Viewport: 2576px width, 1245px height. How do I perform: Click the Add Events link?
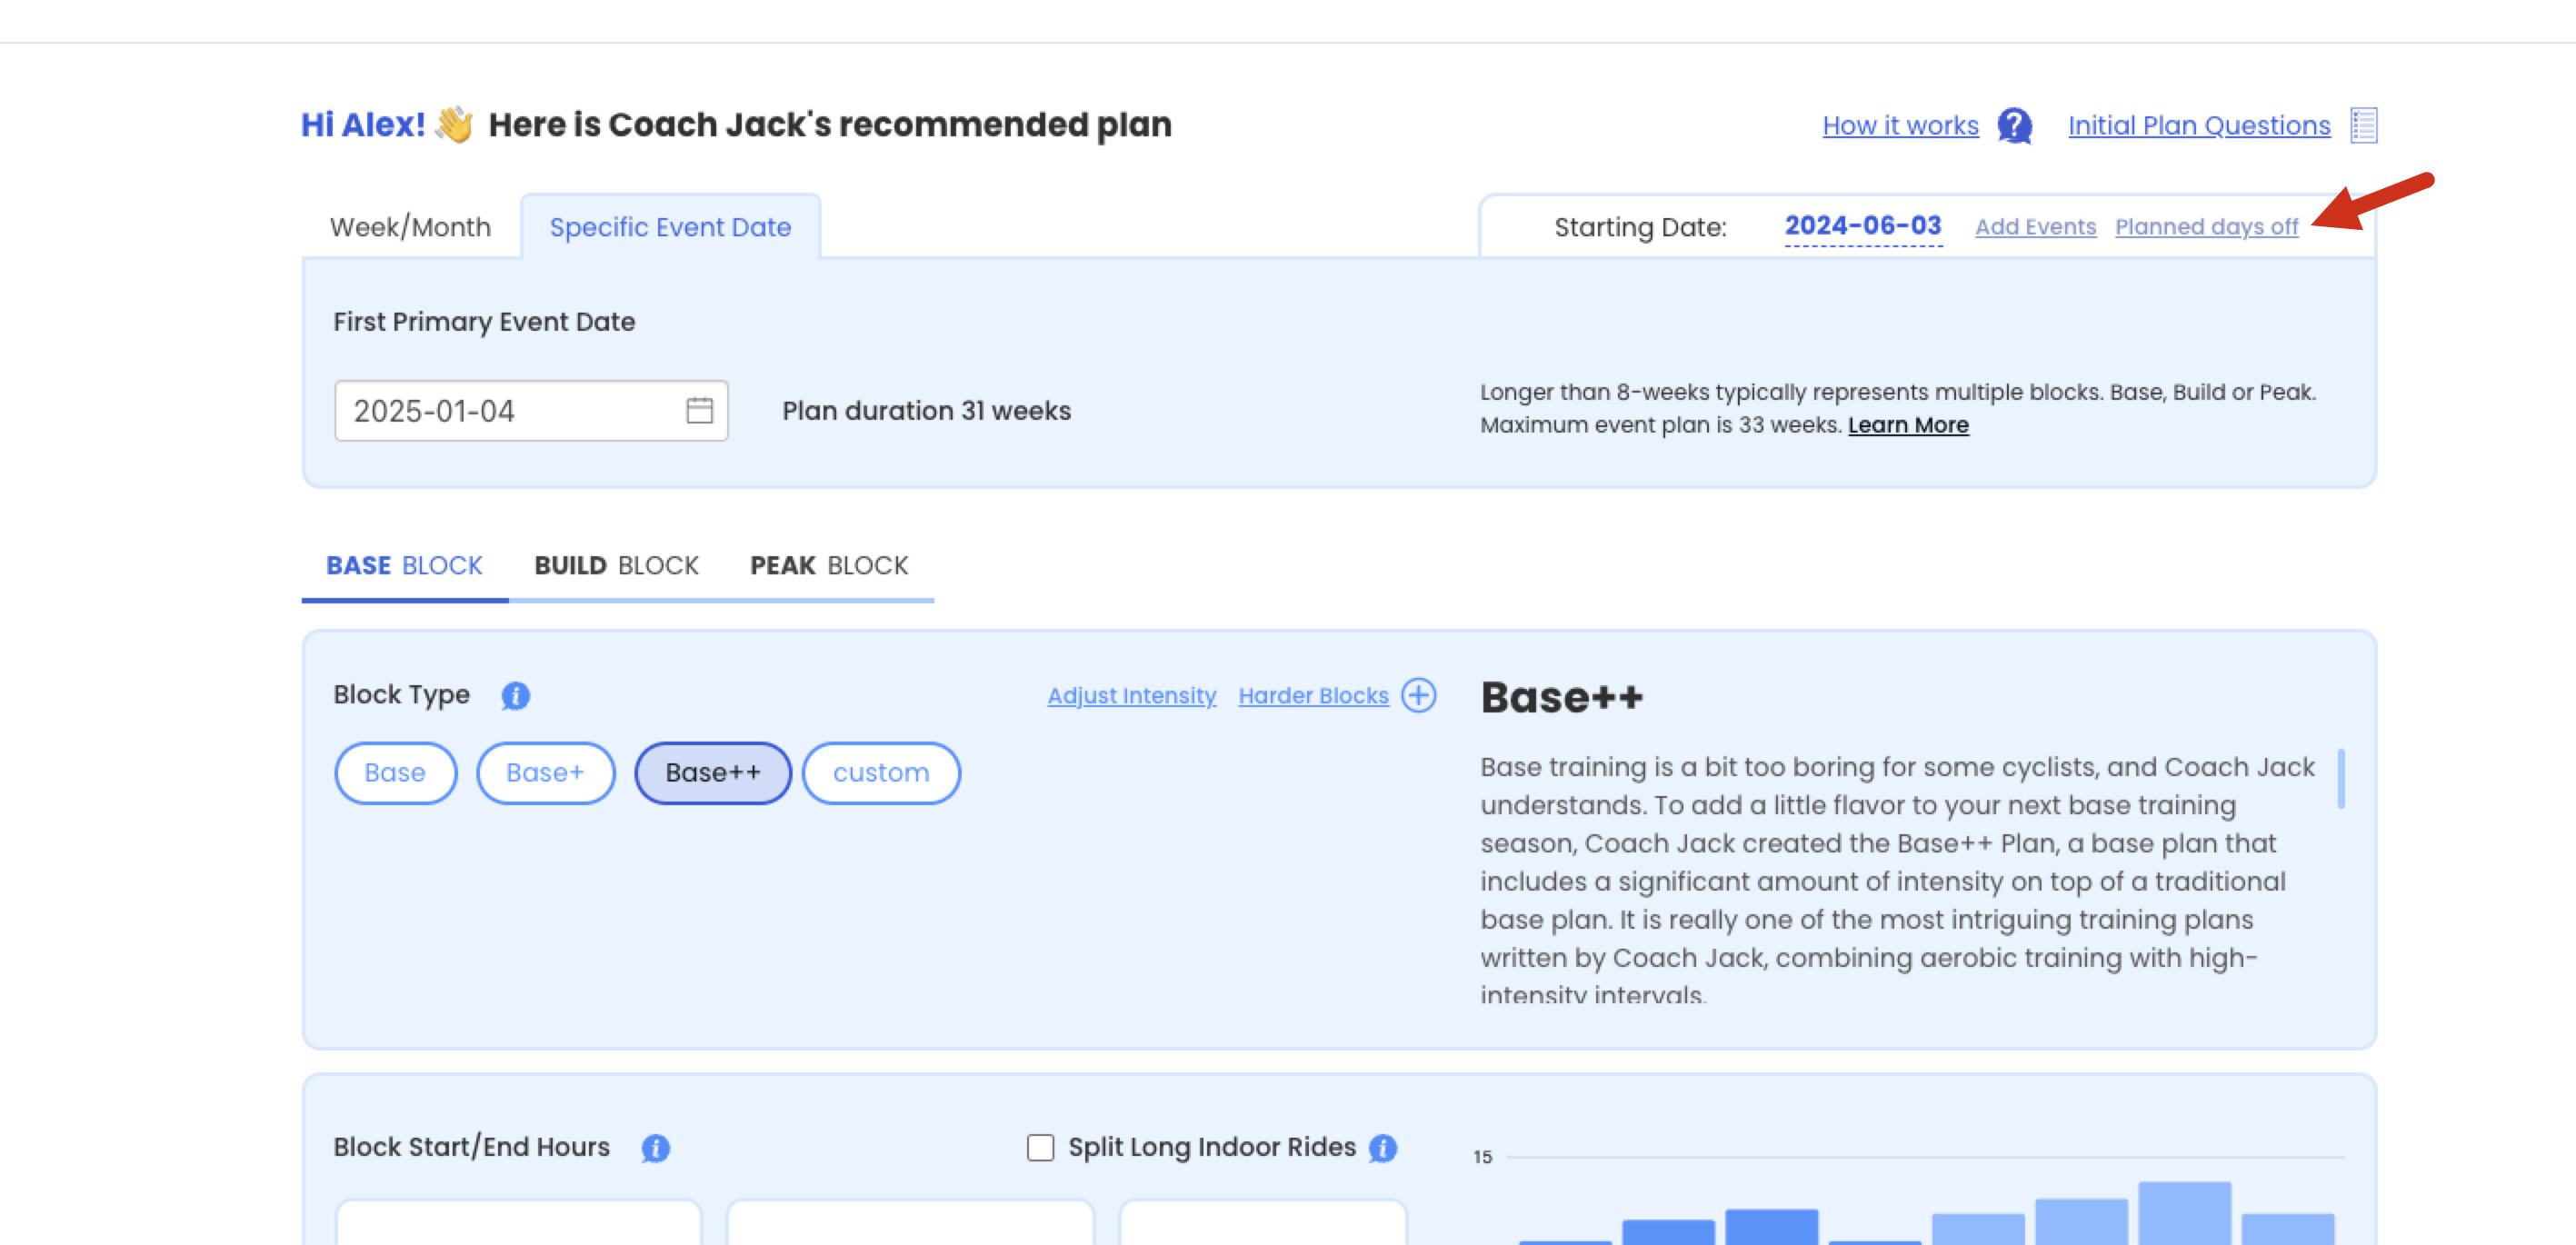pyautogui.click(x=2035, y=227)
